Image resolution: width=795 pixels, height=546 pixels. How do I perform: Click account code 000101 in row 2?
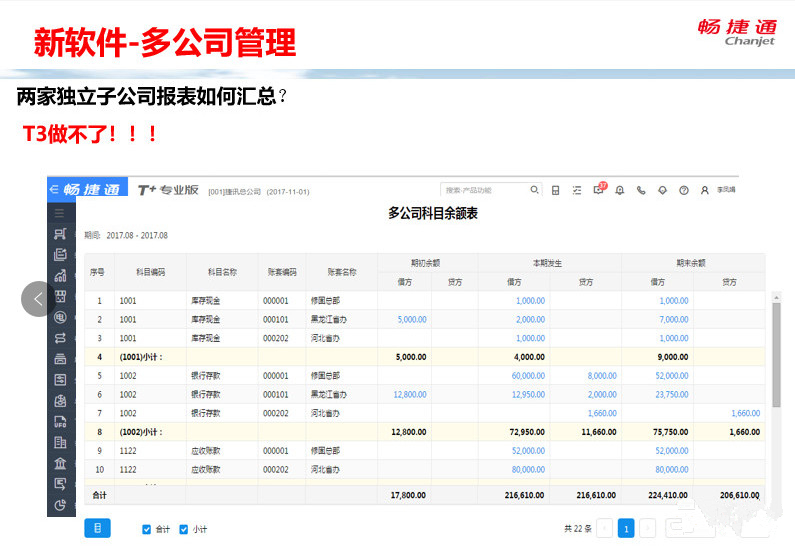(275, 319)
